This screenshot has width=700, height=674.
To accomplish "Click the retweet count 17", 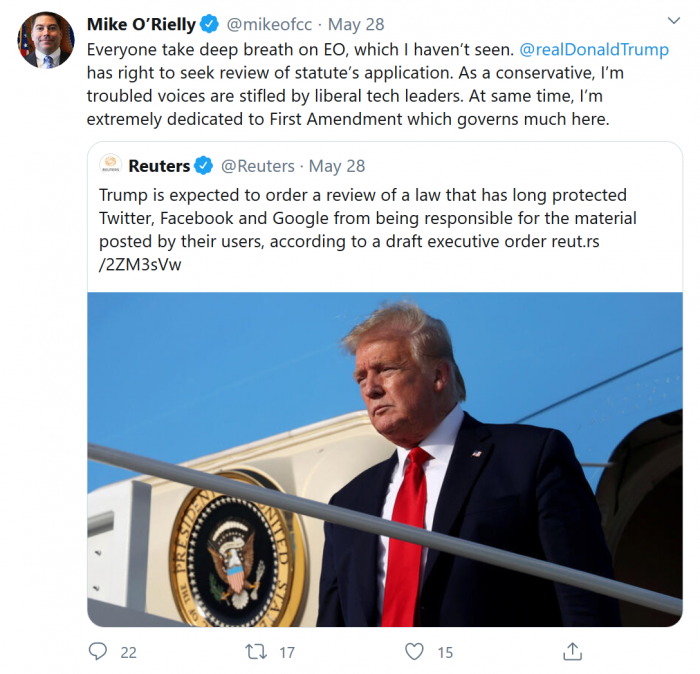I will [286, 652].
